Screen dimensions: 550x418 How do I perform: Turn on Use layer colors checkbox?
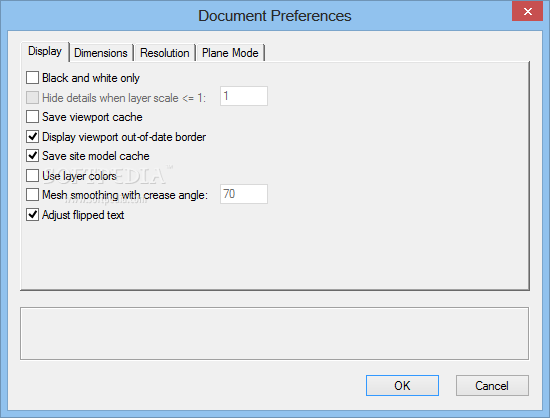[x=32, y=175]
